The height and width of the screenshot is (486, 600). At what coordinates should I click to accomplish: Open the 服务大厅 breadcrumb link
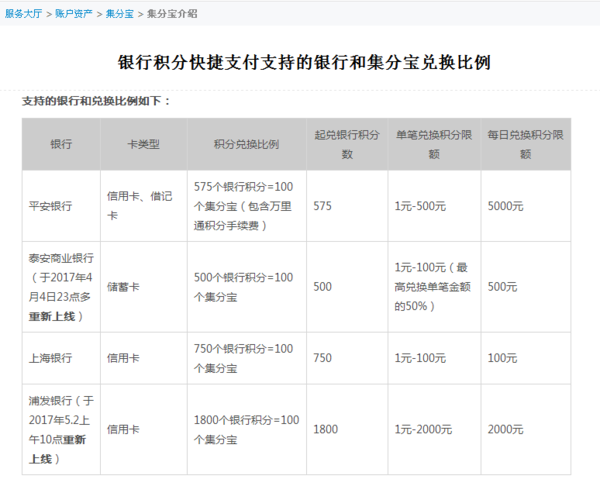click(23, 14)
